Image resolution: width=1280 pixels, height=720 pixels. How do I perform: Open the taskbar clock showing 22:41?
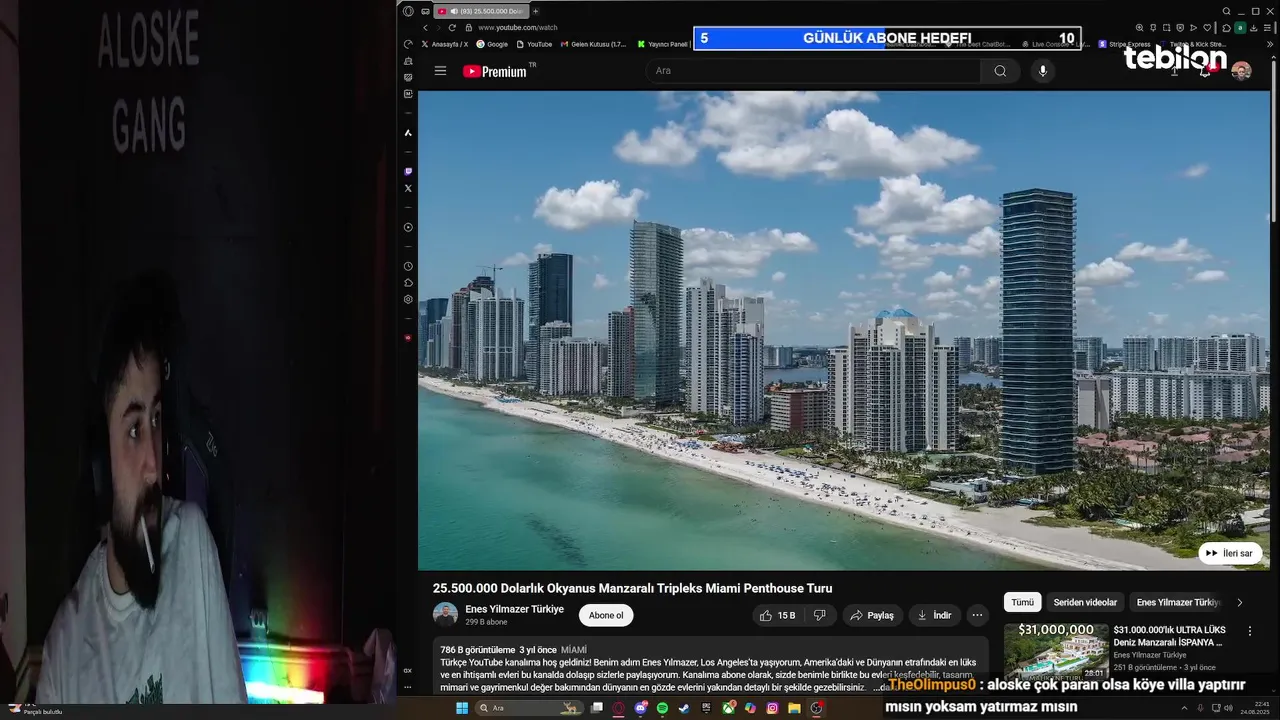1254,708
